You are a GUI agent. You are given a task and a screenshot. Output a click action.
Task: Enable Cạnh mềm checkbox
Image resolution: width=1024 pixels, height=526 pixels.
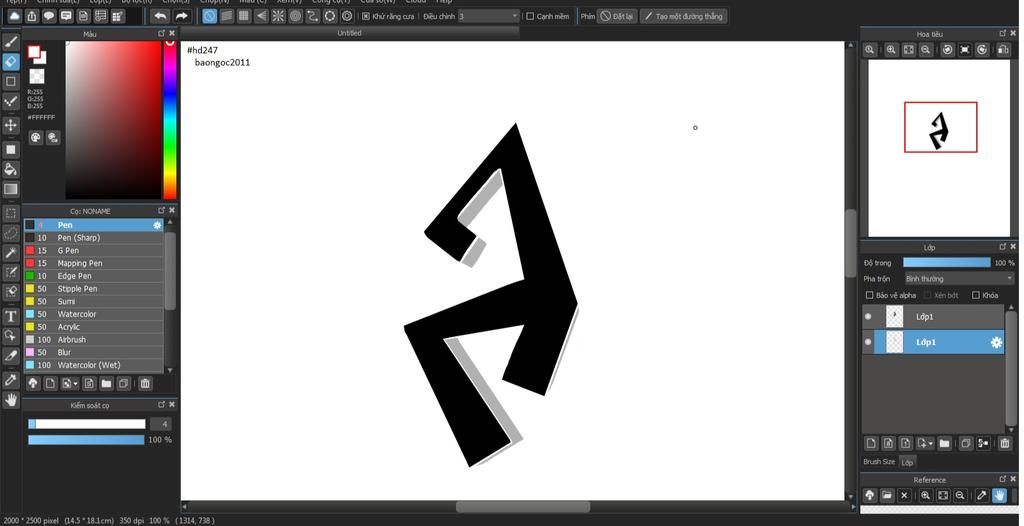click(x=530, y=16)
